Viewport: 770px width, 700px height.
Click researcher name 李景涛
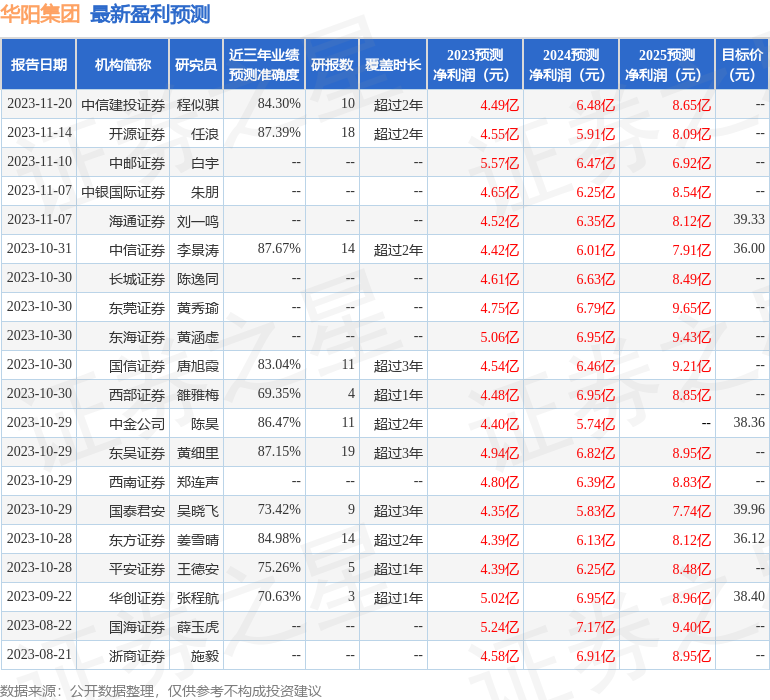(x=197, y=250)
